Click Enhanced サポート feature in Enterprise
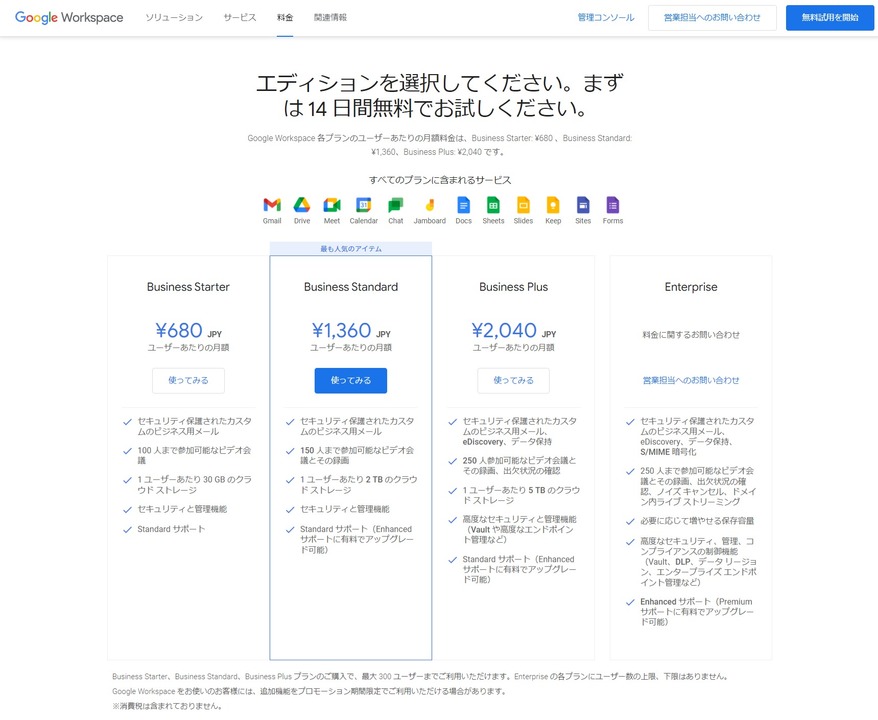Viewport: 878px width, 720px height. 697,611
